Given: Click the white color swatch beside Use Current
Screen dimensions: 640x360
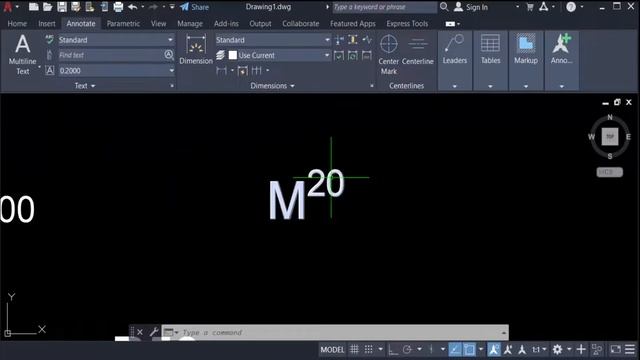Looking at the screenshot, I should [x=233, y=55].
